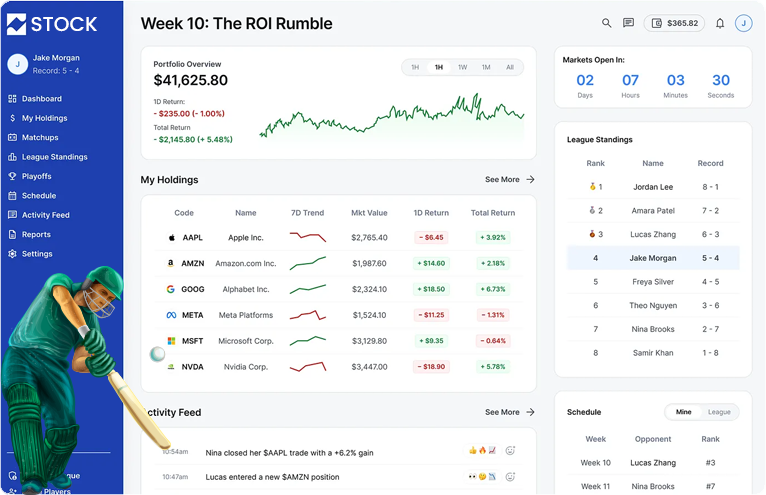Click the search magnifier icon

point(606,23)
